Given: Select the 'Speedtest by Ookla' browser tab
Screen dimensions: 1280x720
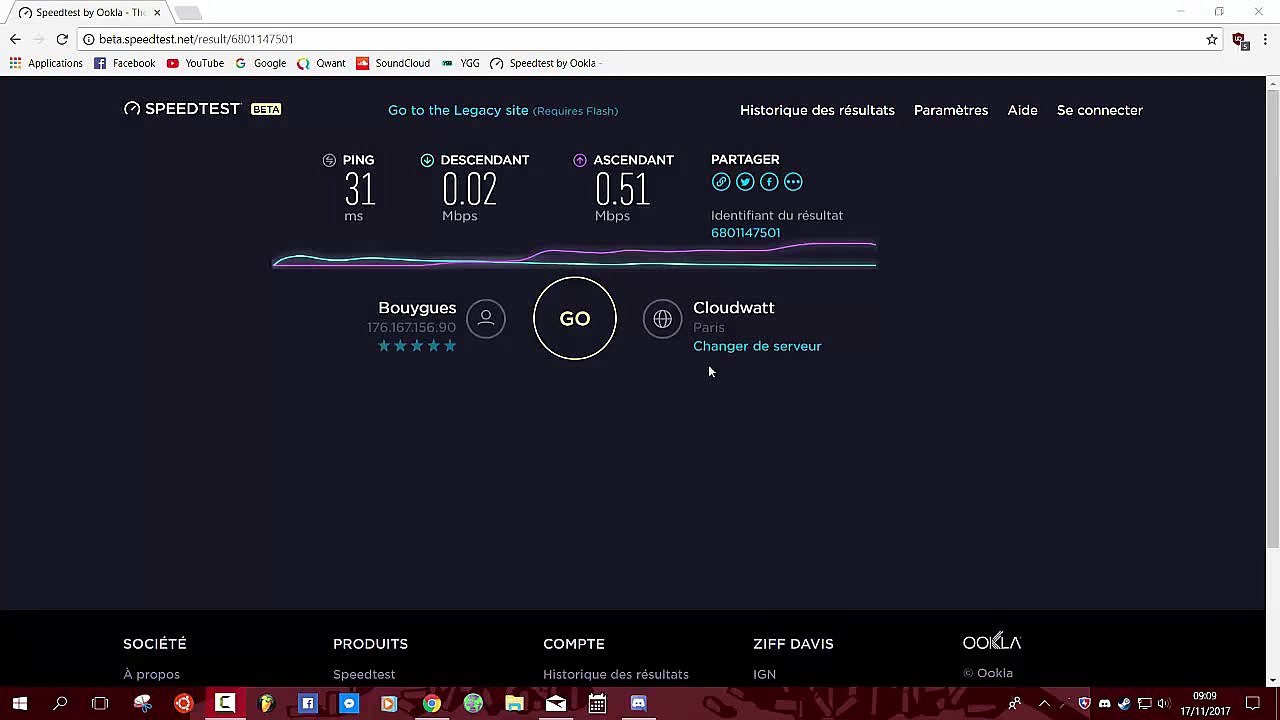Looking at the screenshot, I should pyautogui.click(x=89, y=13).
